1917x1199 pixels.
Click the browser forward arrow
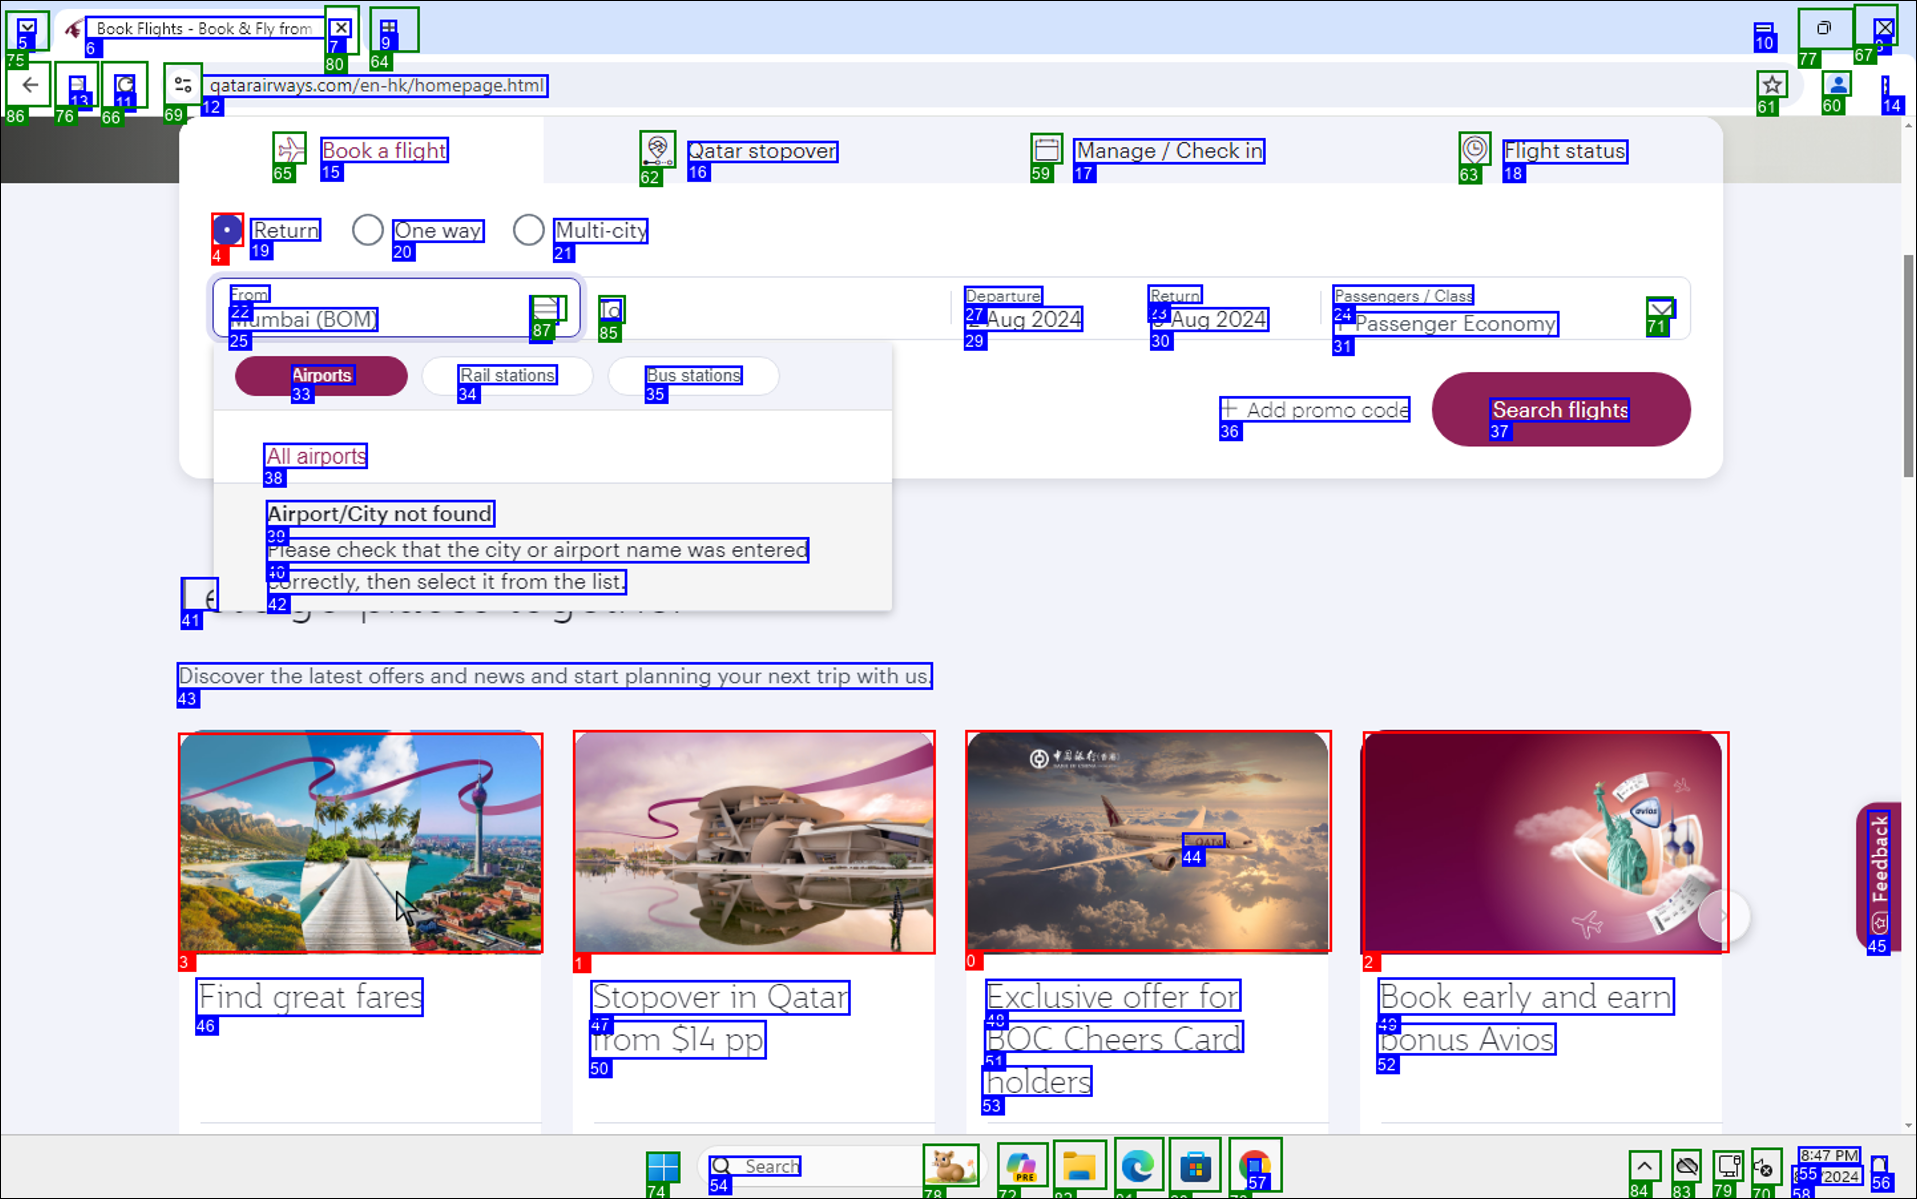coord(77,85)
